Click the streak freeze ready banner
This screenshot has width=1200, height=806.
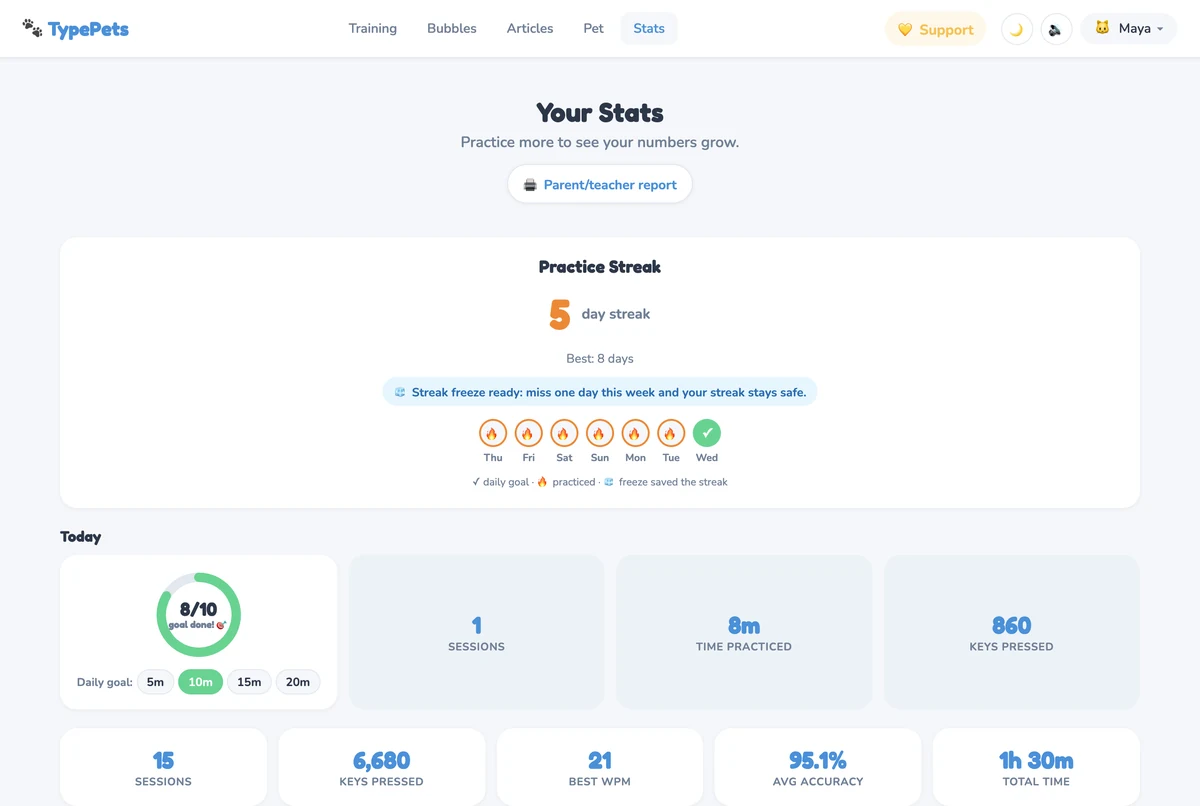tap(600, 392)
